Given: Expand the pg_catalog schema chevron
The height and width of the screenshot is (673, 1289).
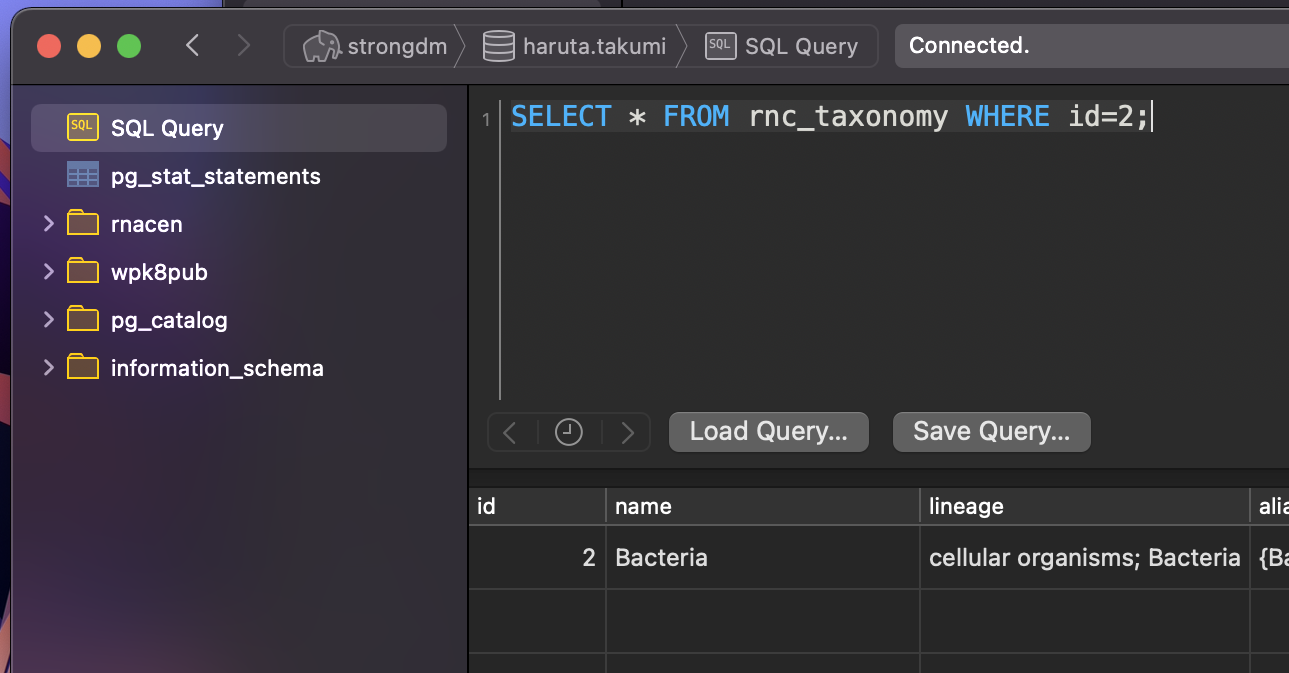Looking at the screenshot, I should click(x=49, y=319).
